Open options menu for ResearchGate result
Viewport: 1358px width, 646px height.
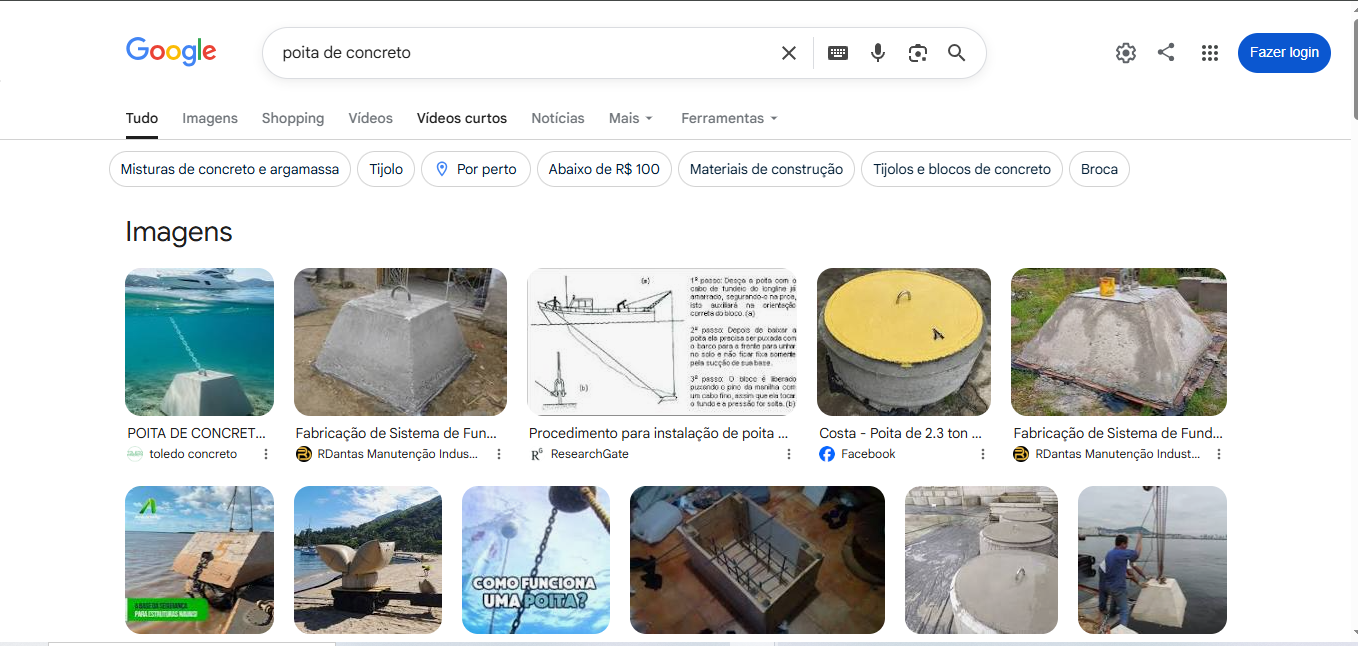coord(789,454)
